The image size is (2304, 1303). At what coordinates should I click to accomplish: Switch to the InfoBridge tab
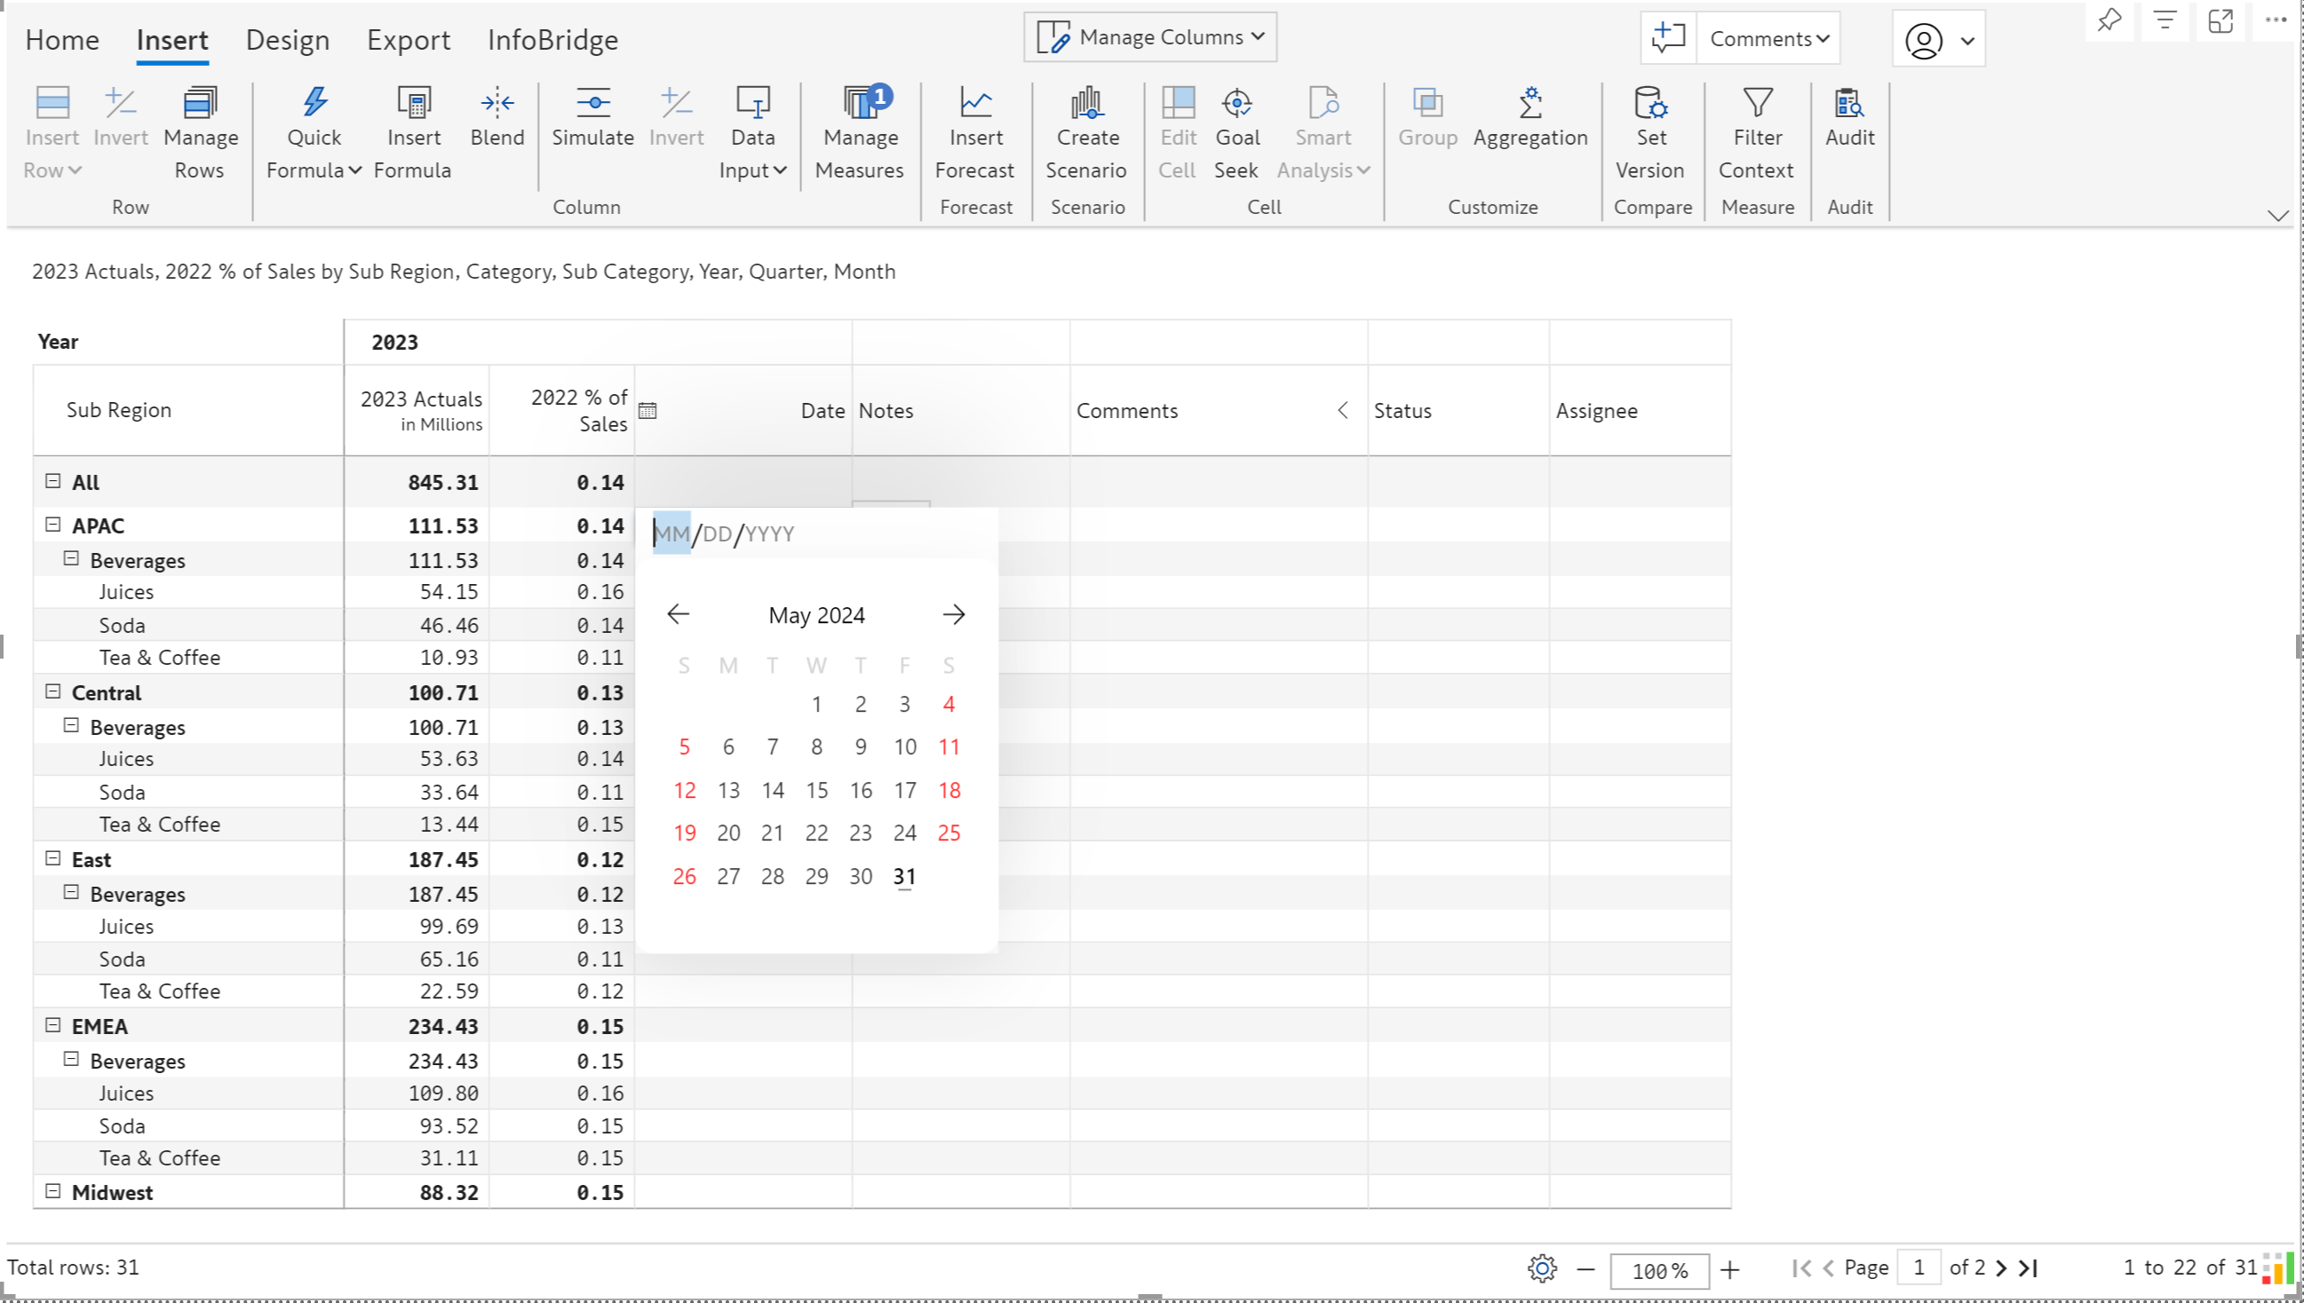[552, 40]
